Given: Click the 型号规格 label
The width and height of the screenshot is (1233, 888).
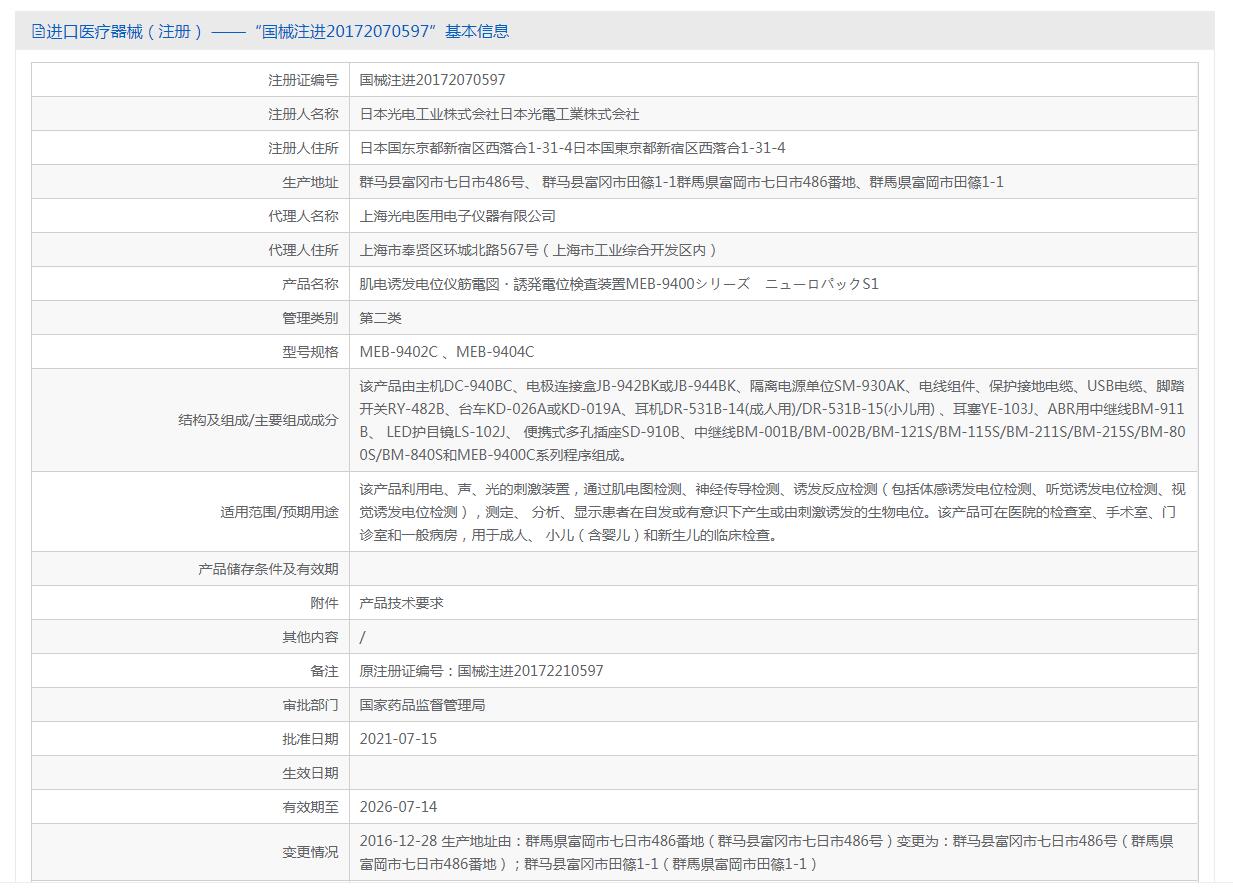Looking at the screenshot, I should 310,352.
